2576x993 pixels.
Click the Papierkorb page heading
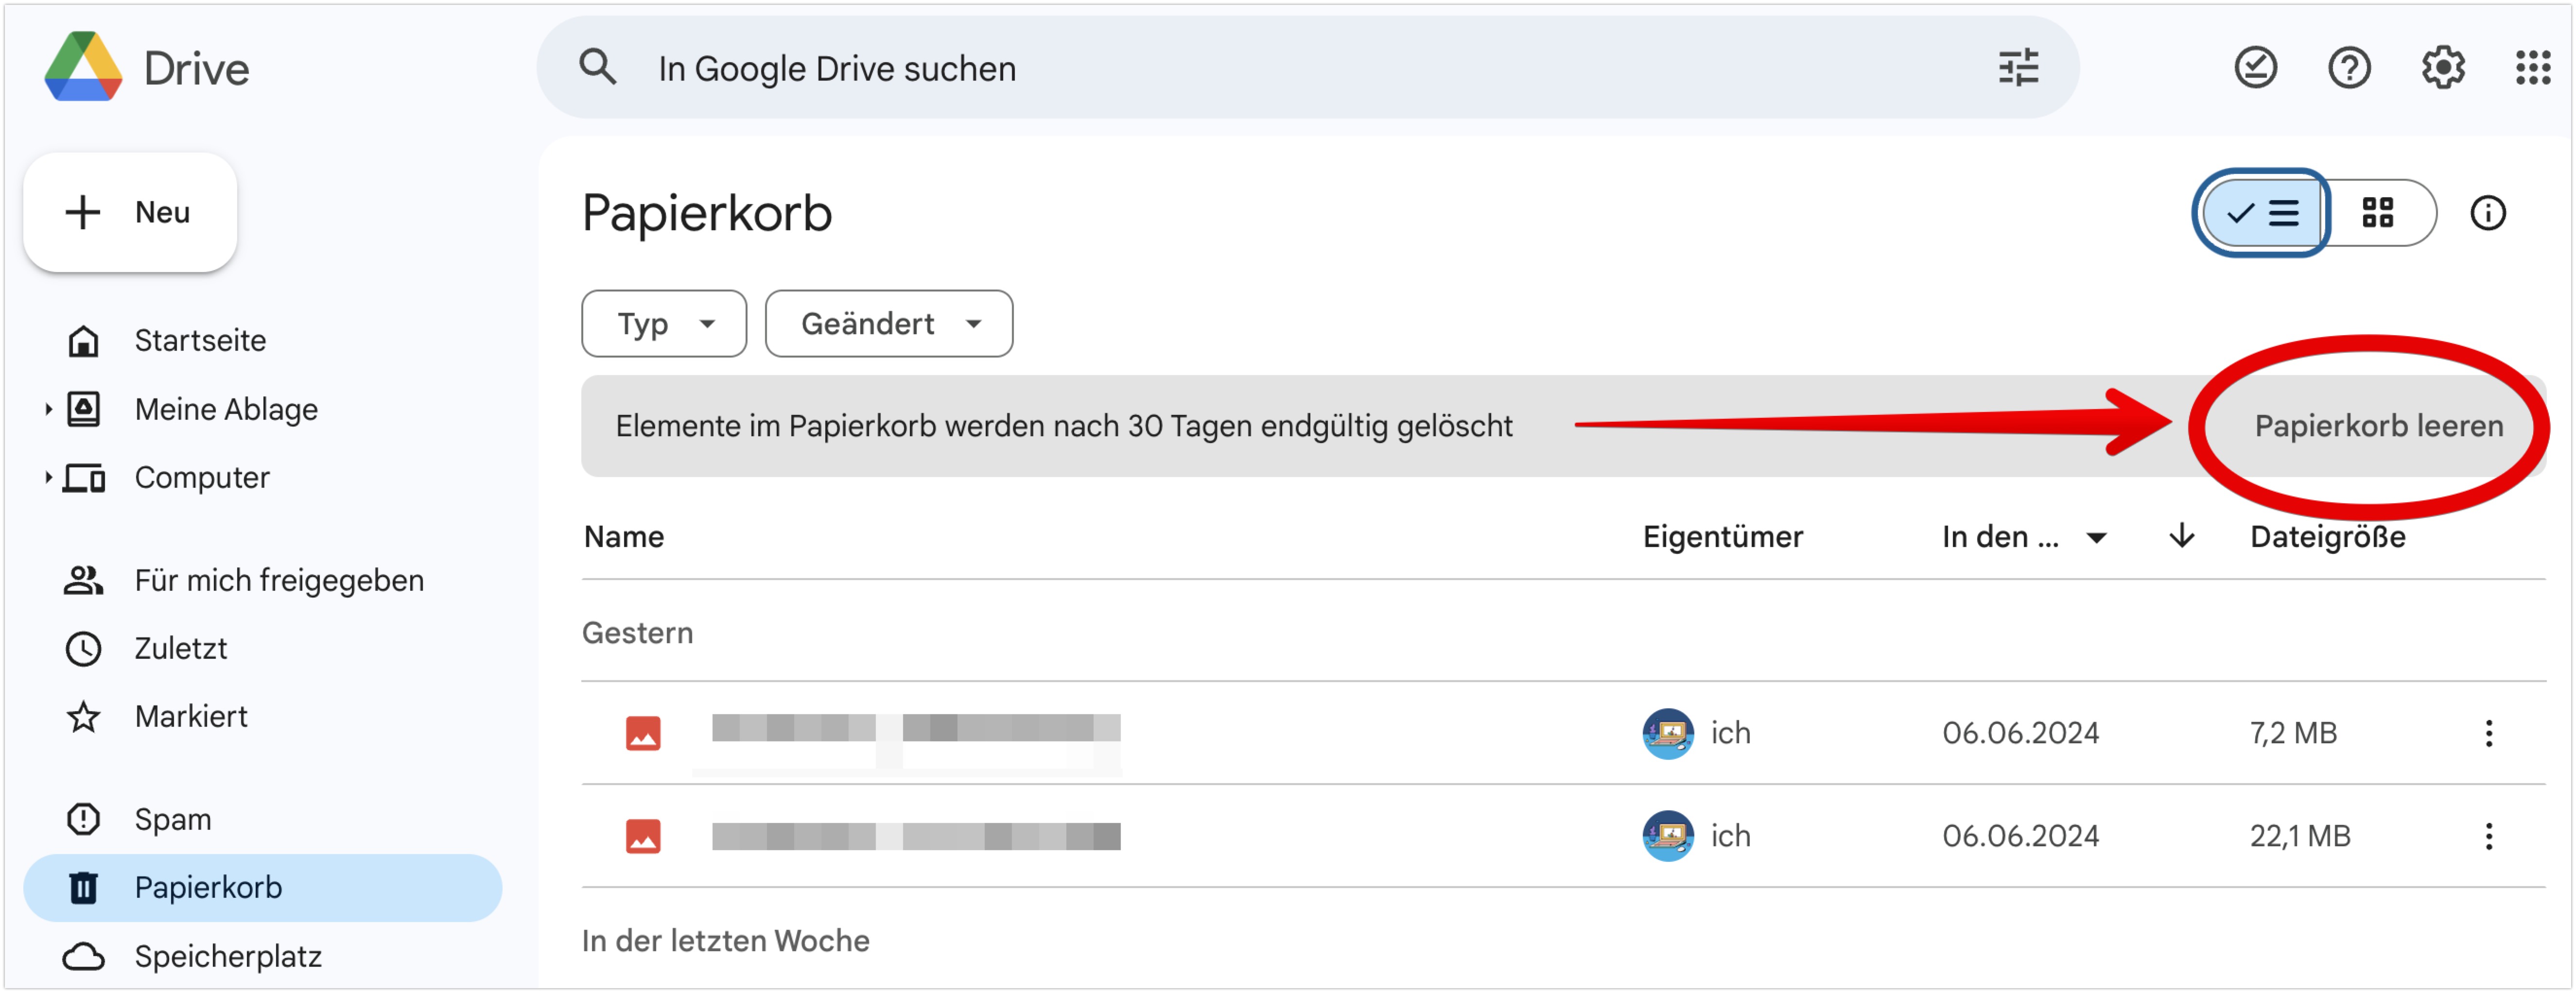[706, 213]
